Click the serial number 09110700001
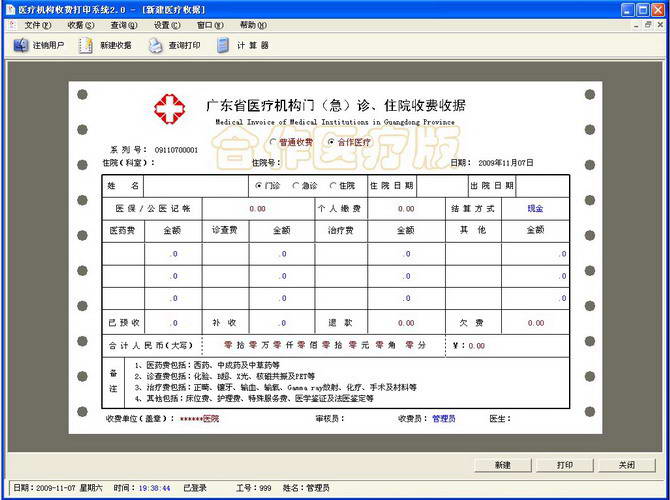This screenshot has width=670, height=500. tap(176, 150)
